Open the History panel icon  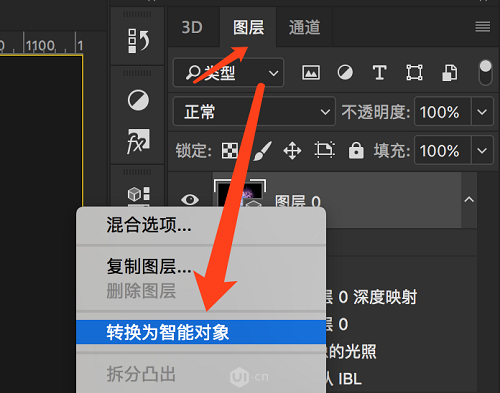tap(138, 41)
